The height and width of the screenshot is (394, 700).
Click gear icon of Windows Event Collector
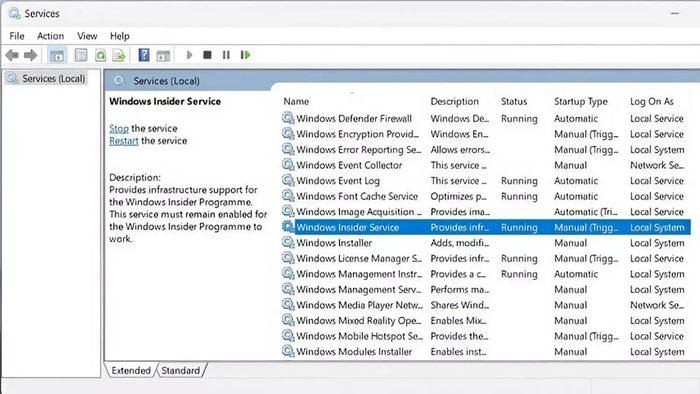288,165
